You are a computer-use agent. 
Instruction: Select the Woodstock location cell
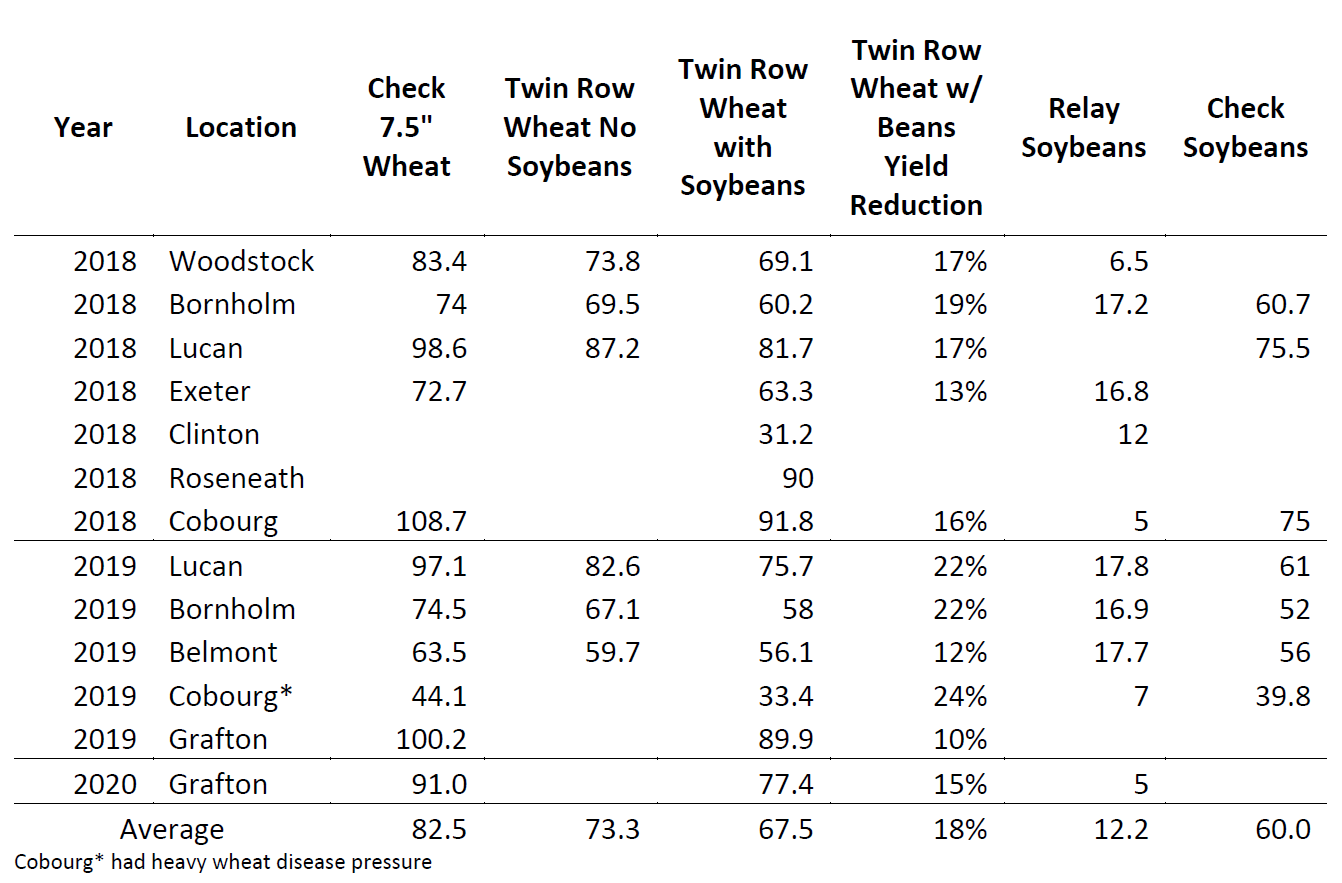[241, 262]
